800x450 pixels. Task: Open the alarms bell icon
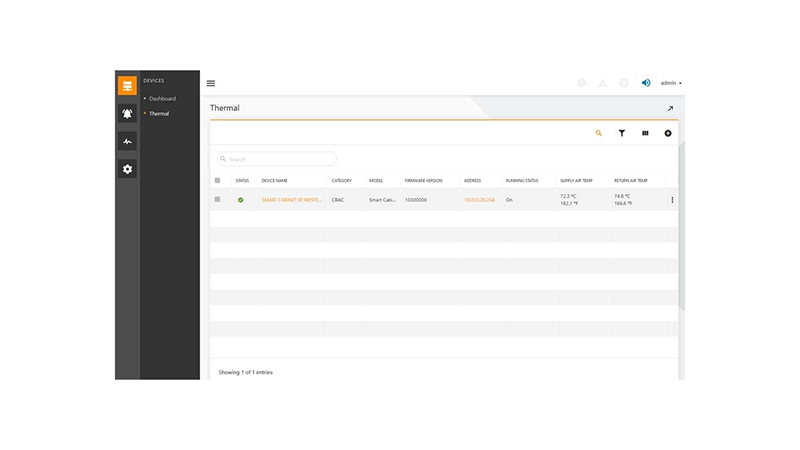pyautogui.click(x=127, y=114)
